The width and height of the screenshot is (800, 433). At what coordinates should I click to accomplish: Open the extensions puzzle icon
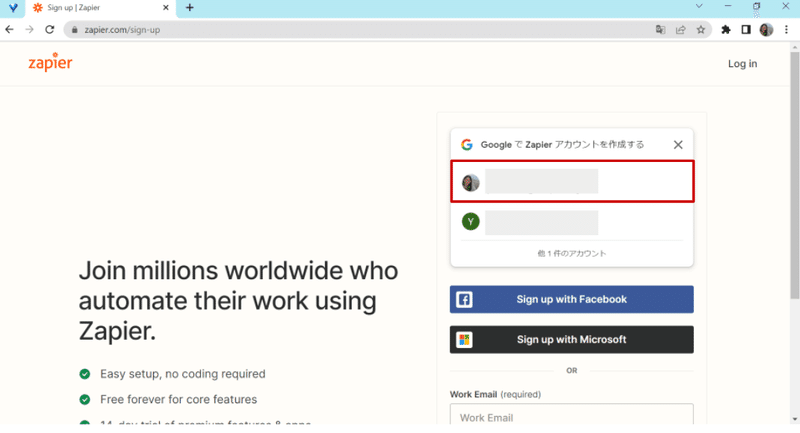click(726, 30)
